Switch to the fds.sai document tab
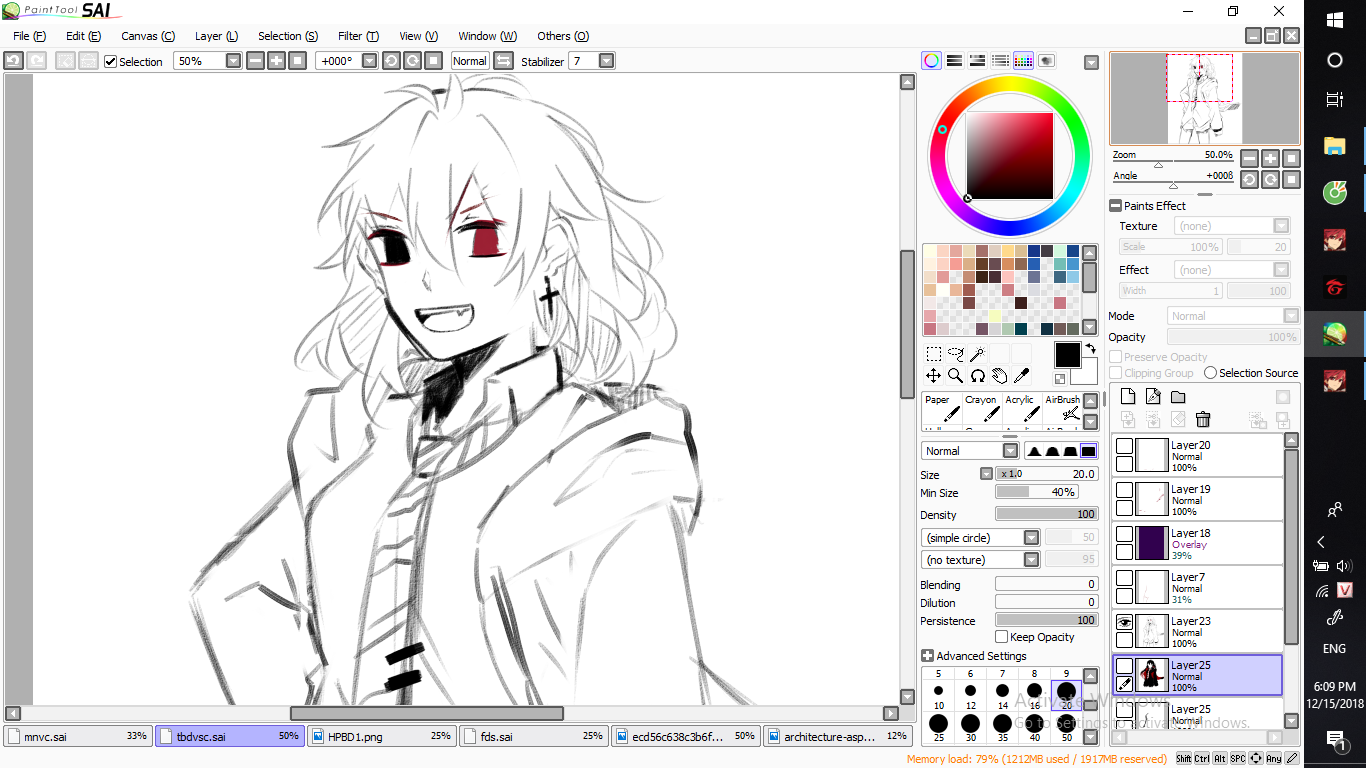The width and height of the screenshot is (1366, 768). 534,736
